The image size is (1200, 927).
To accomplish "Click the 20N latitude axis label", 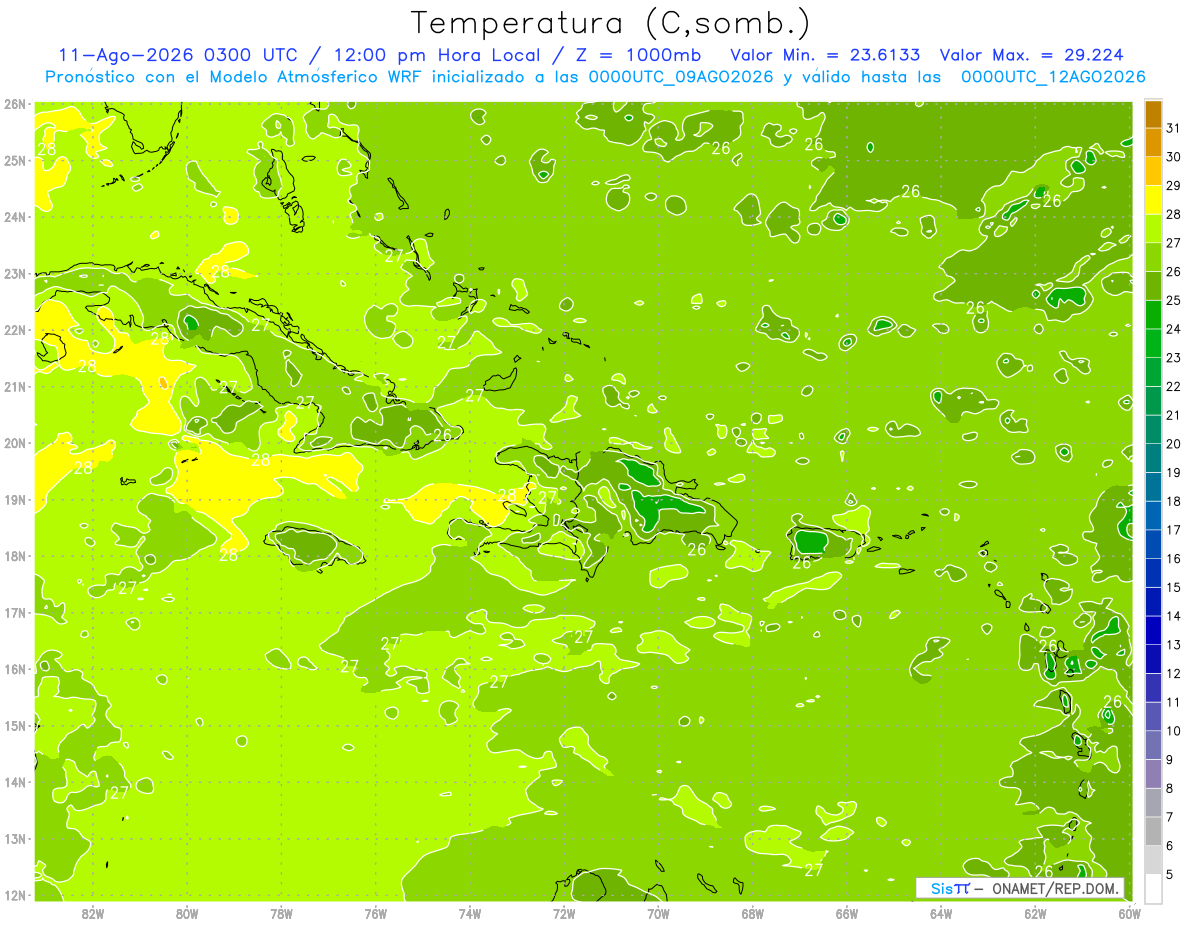I will (x=15, y=443).
